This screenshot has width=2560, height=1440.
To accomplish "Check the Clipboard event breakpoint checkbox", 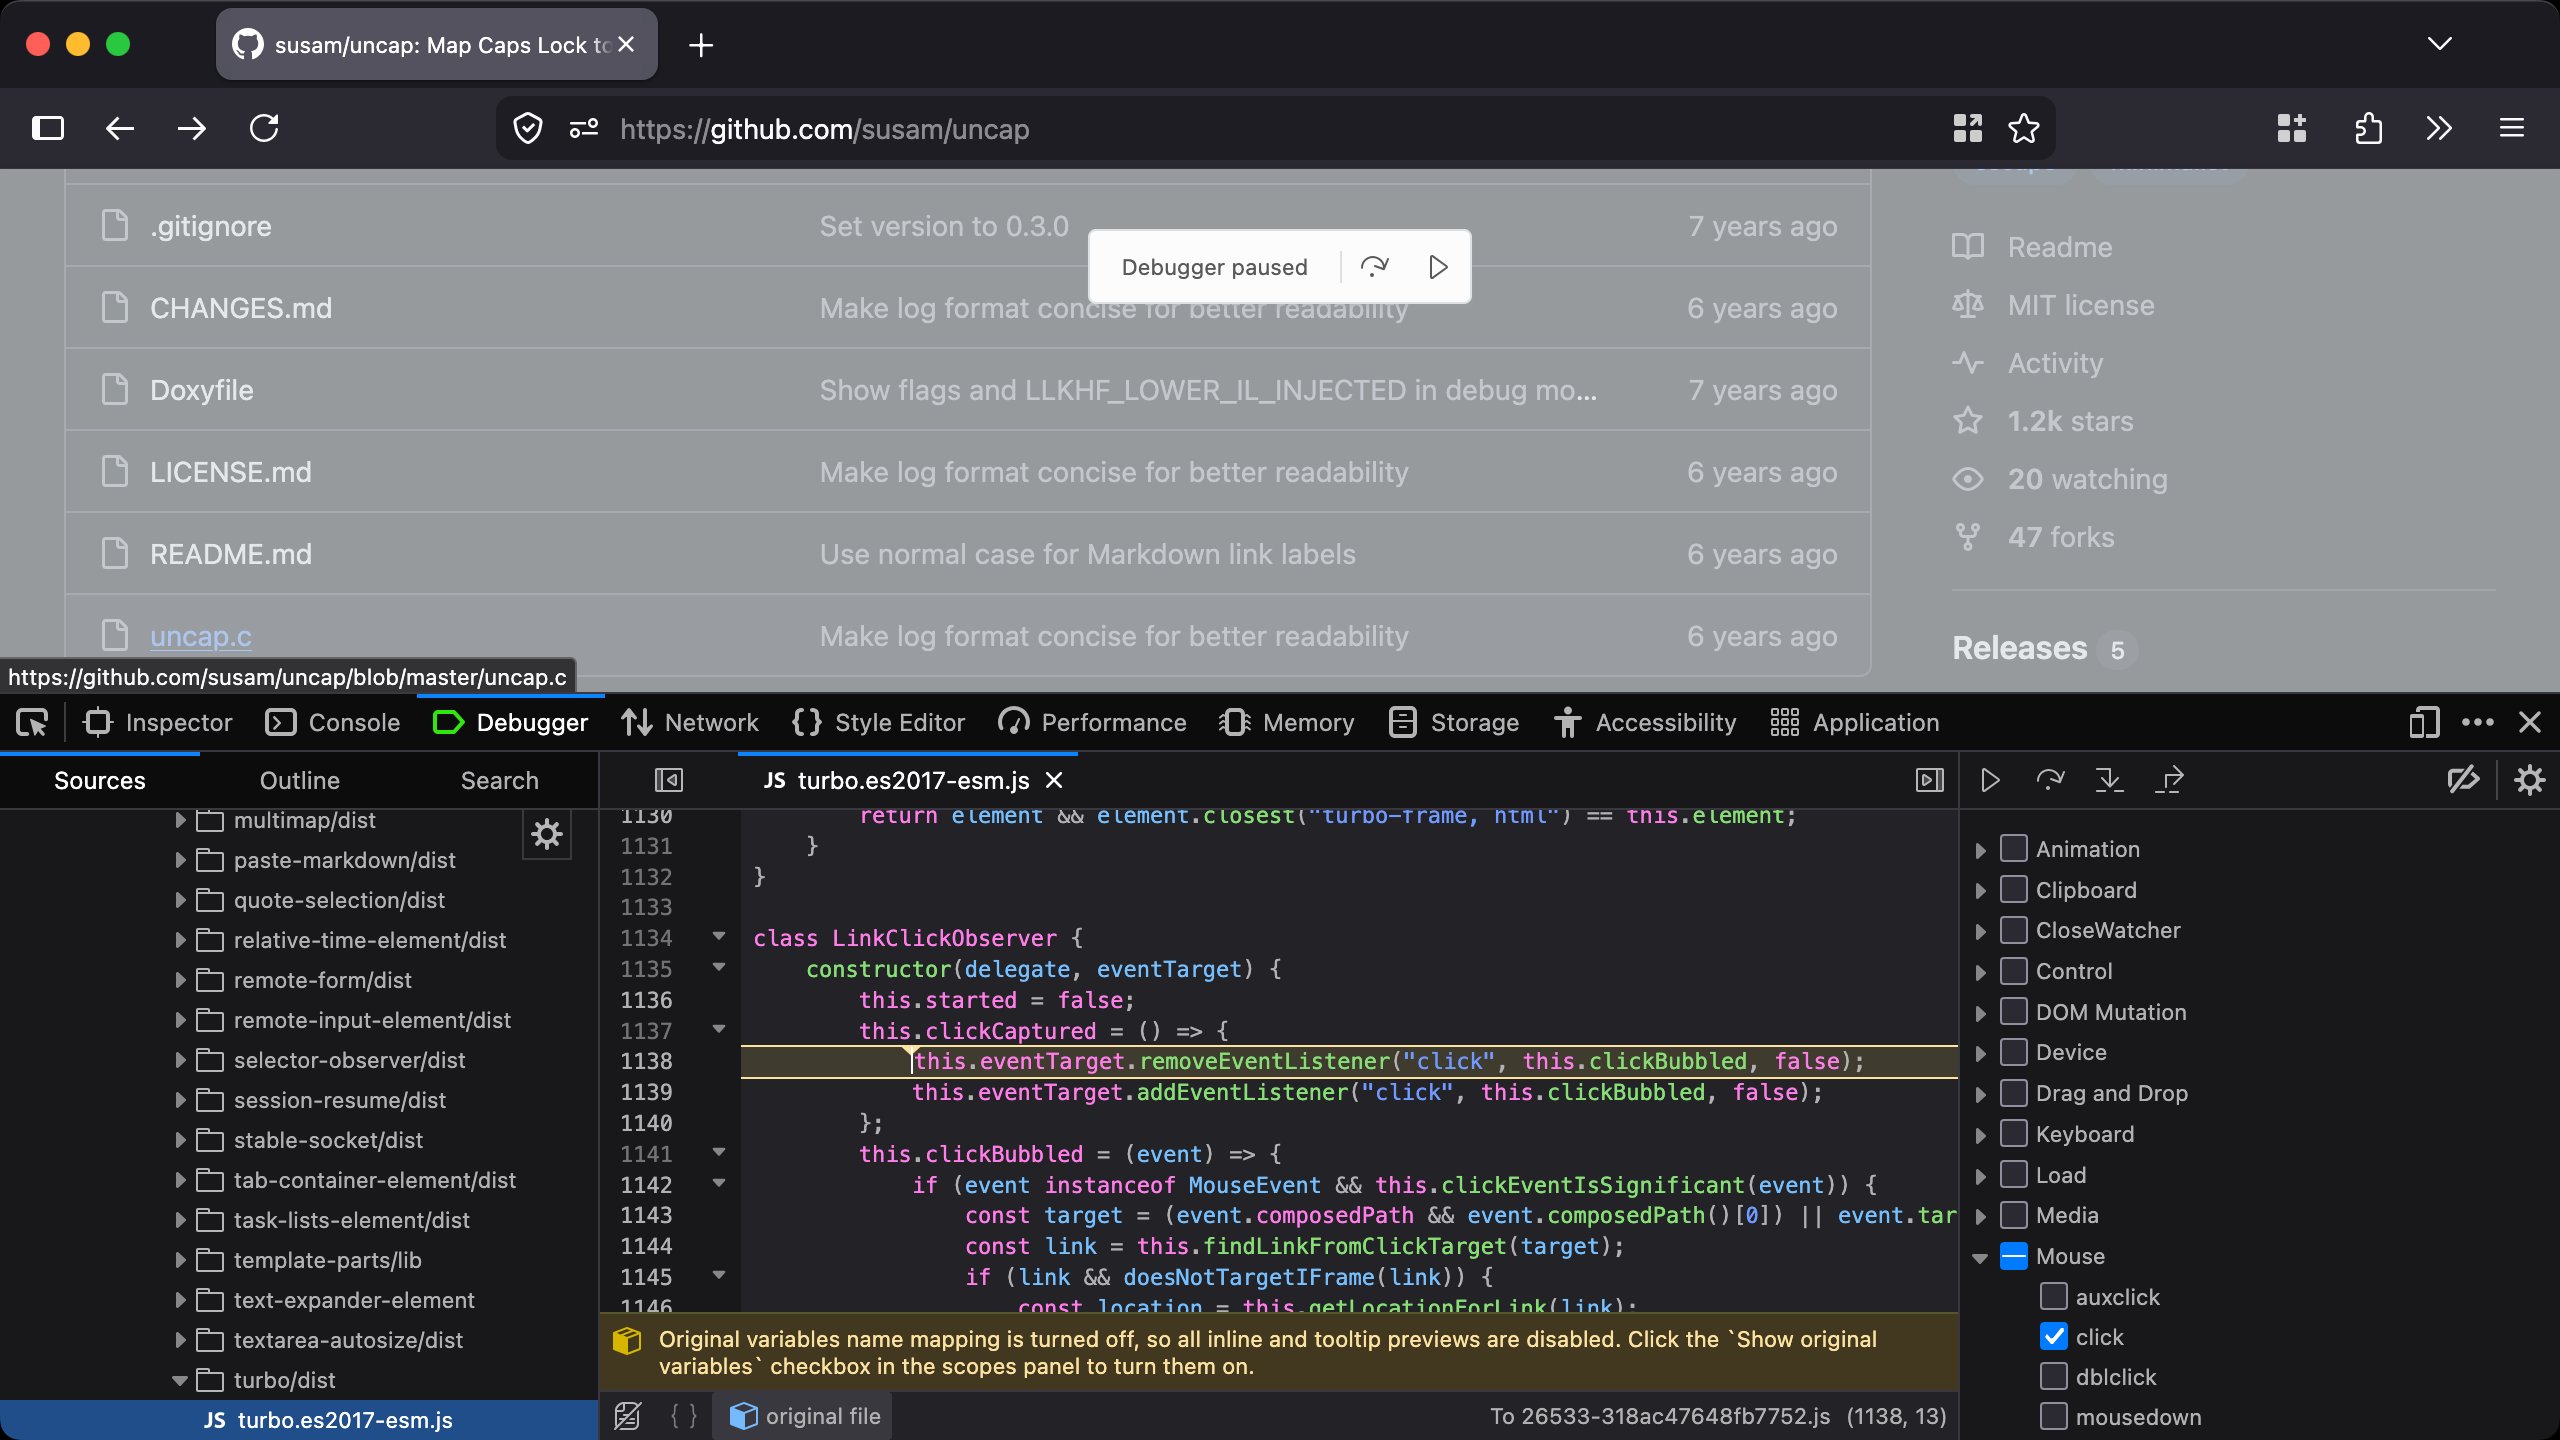I will (x=2013, y=889).
